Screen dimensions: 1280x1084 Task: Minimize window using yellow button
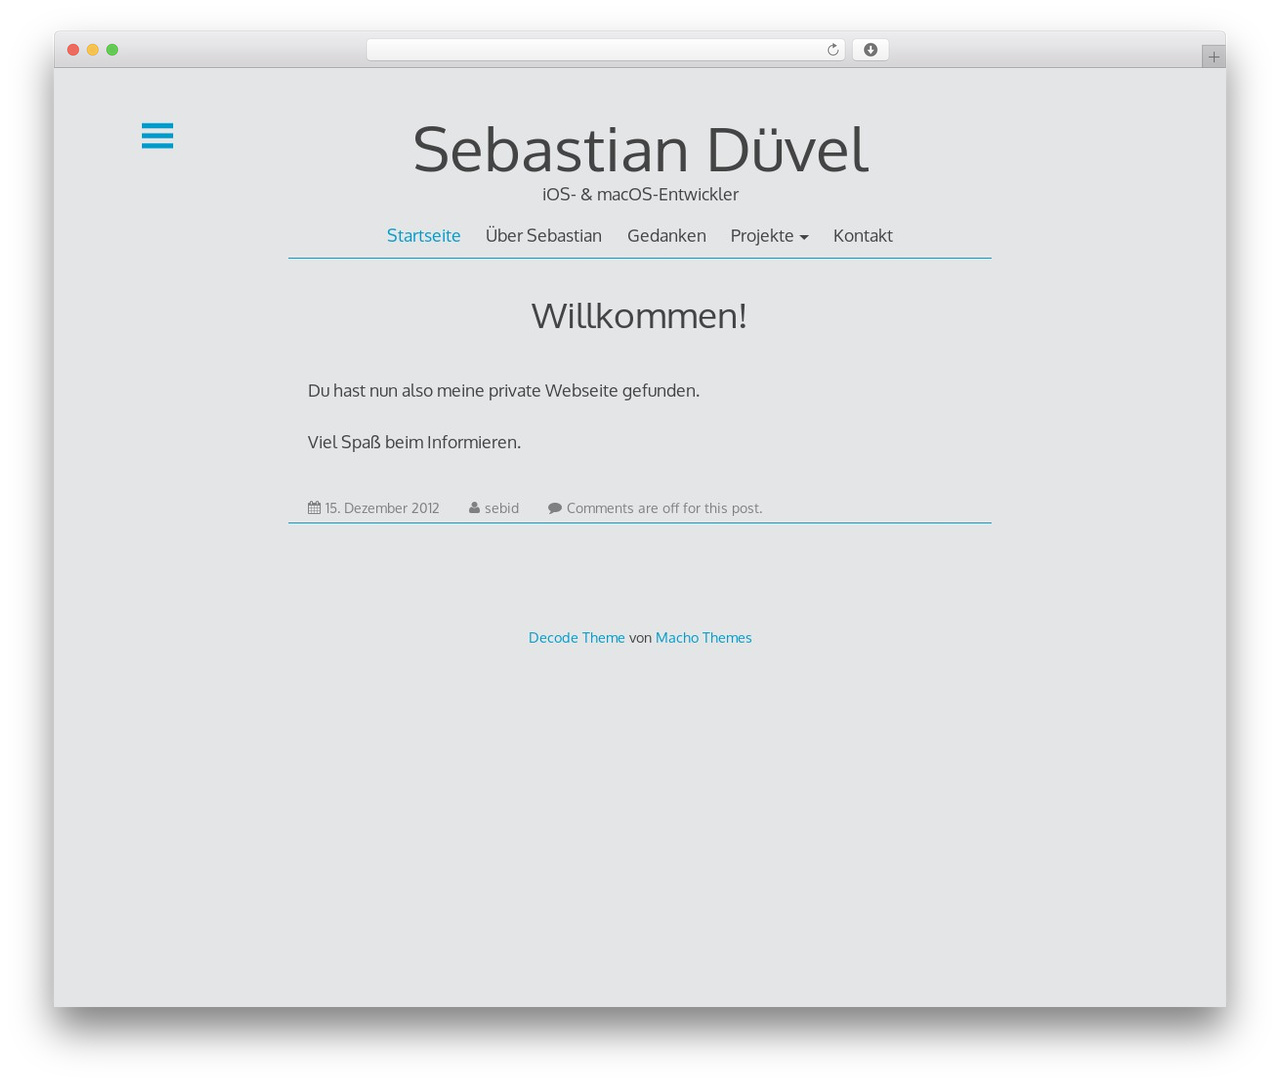[x=93, y=50]
